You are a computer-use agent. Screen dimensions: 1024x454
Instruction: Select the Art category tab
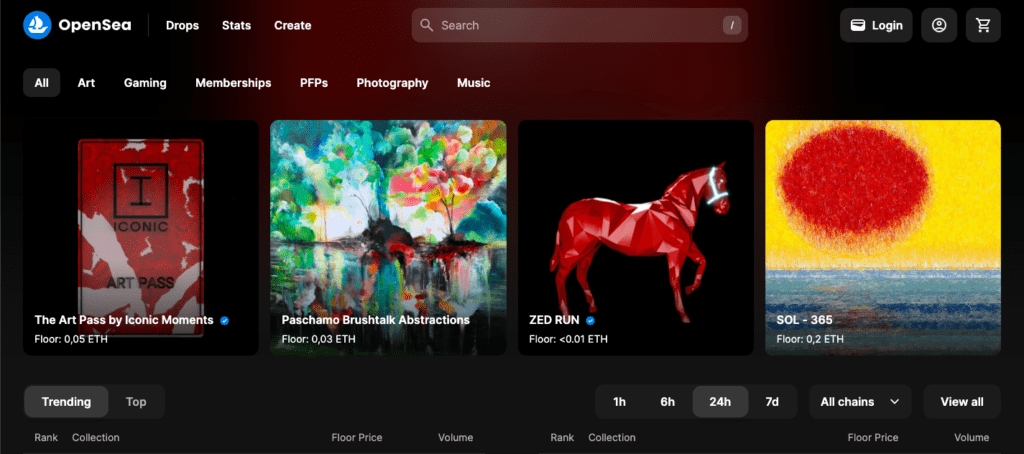coord(86,83)
